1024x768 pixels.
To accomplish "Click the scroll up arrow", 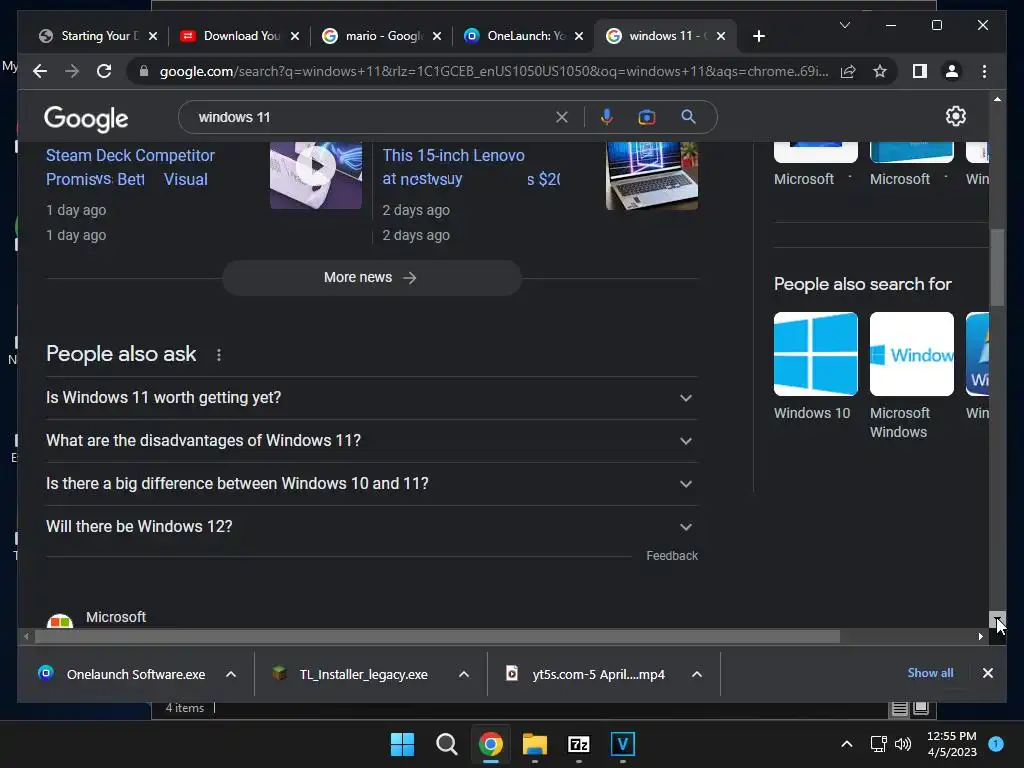I will coord(997,99).
